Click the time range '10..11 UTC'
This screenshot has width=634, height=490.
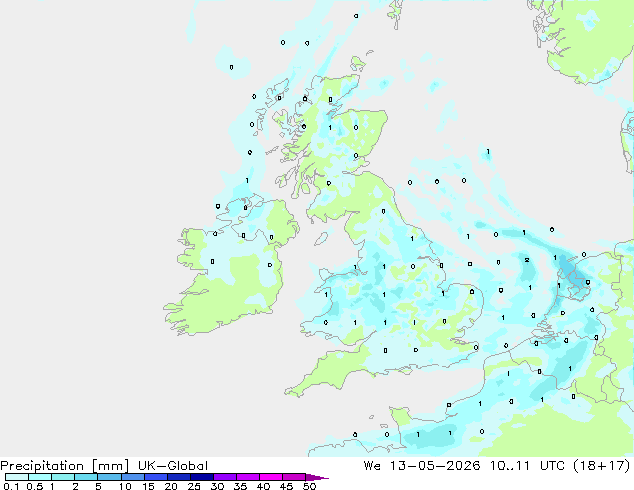[x=527, y=466]
